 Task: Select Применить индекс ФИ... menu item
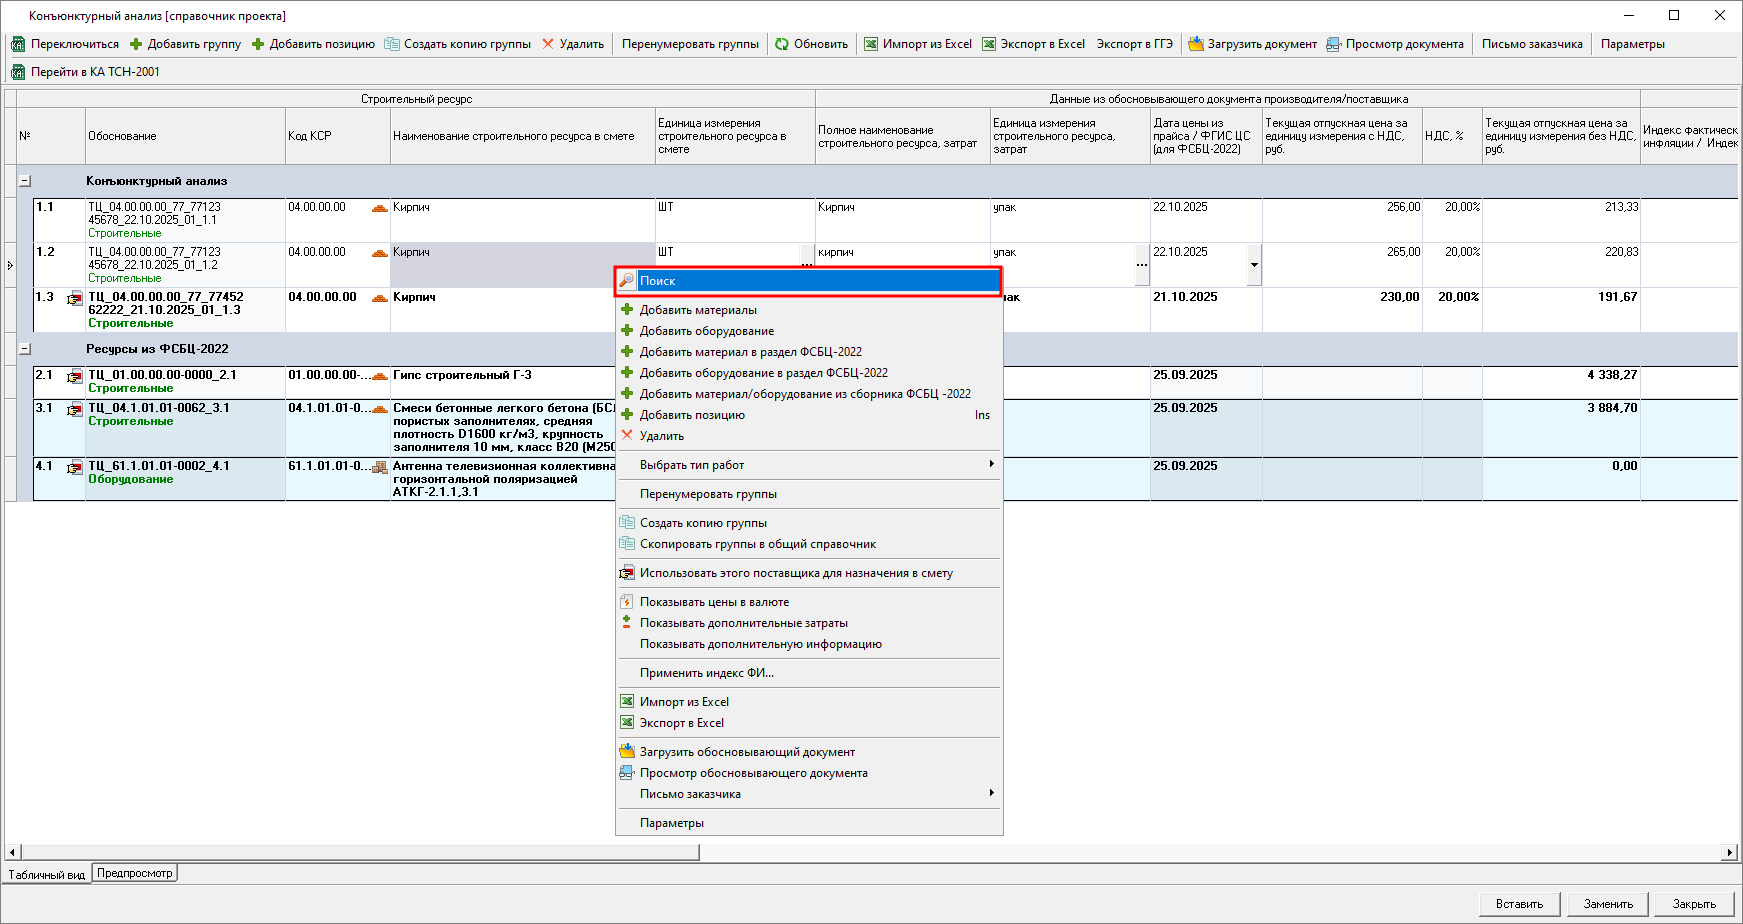click(x=808, y=673)
